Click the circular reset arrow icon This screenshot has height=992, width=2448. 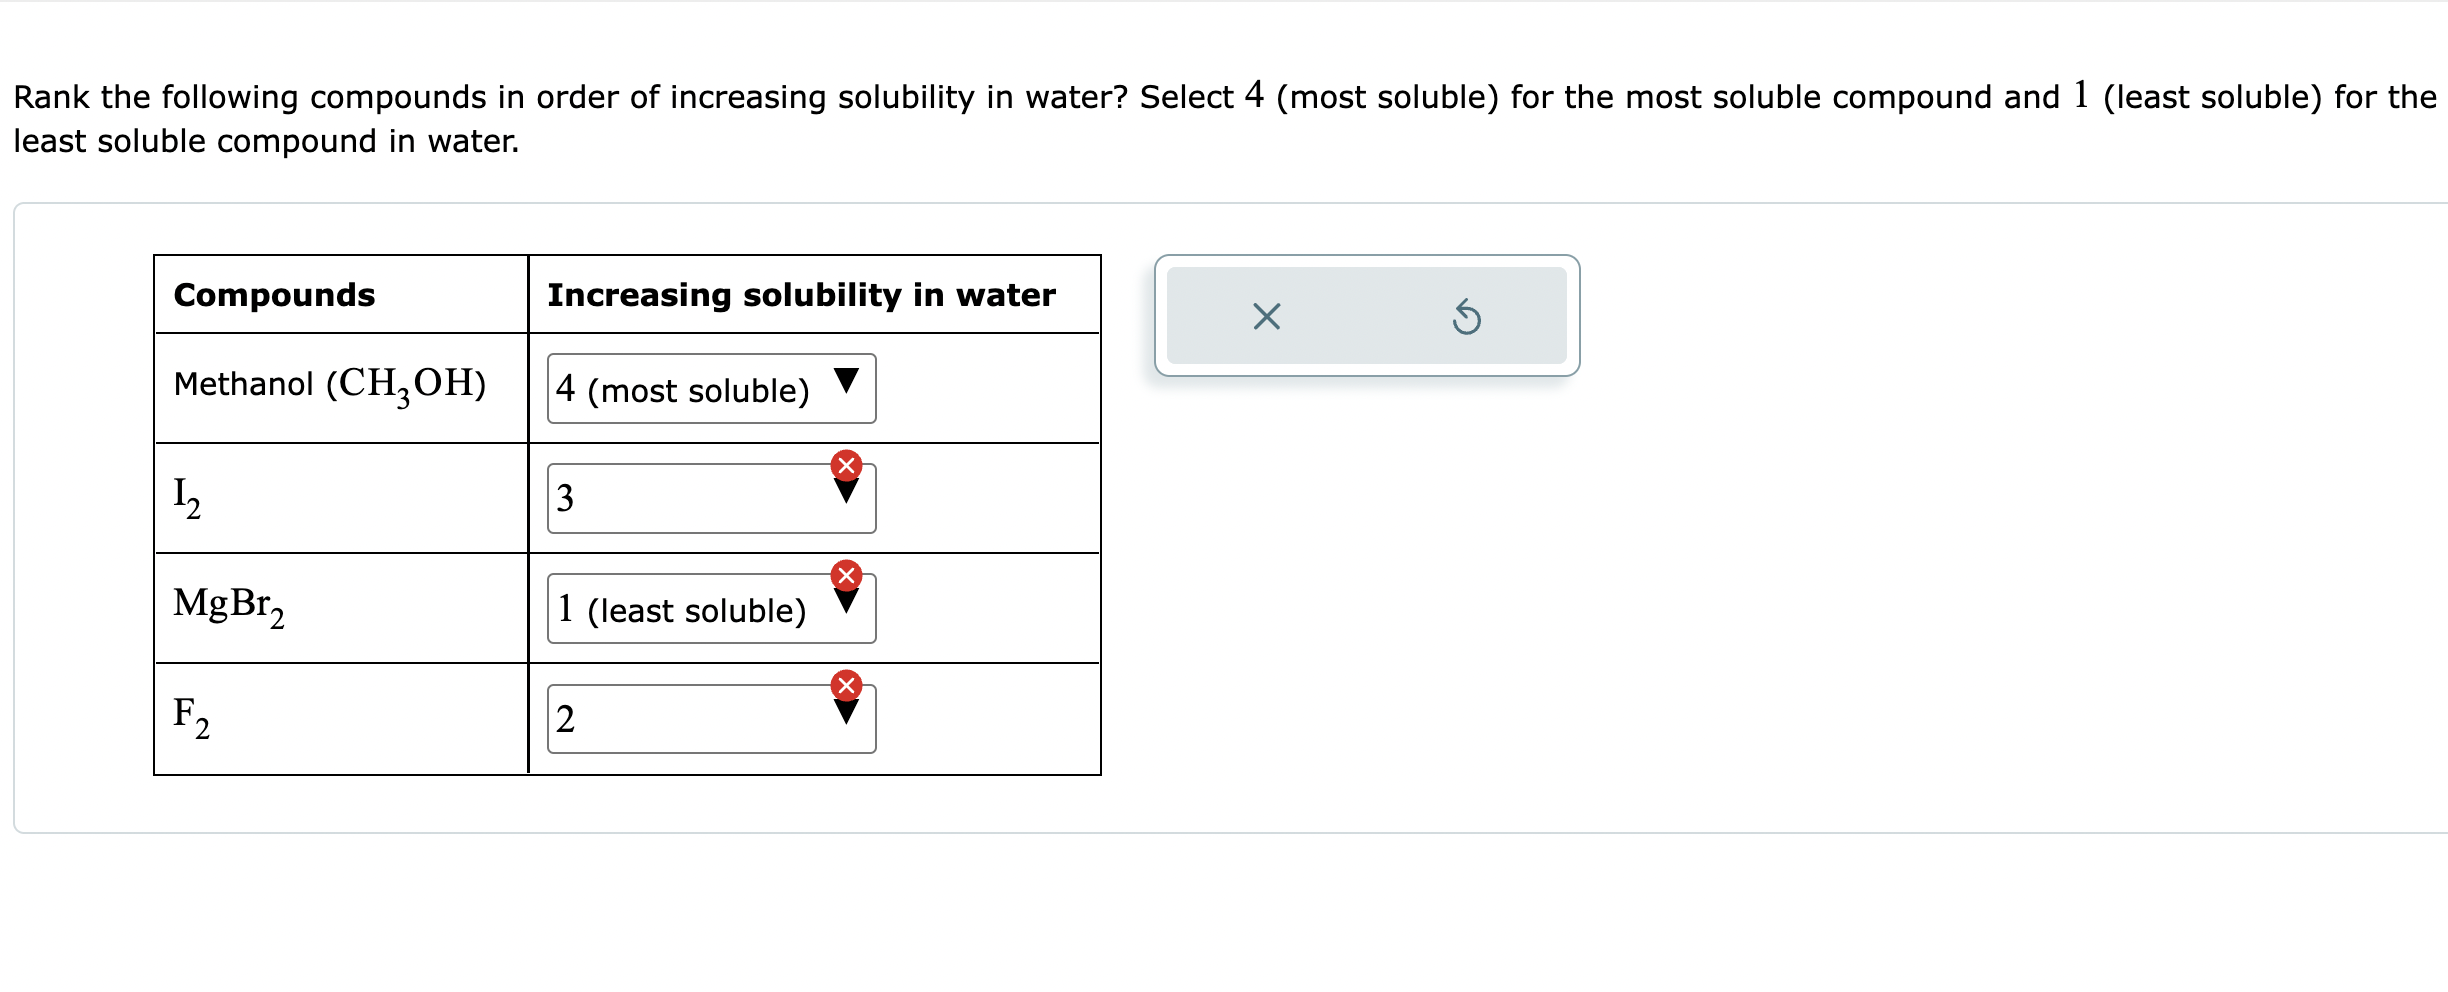coord(1466,317)
